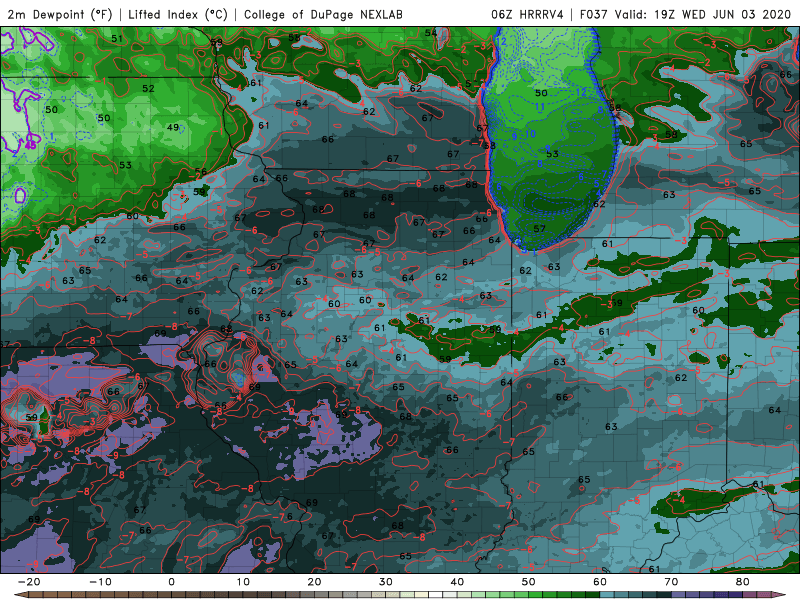This screenshot has height=600, width=800.
Task: Click the "57" dewpoint value over the lake
Action: 539,229
